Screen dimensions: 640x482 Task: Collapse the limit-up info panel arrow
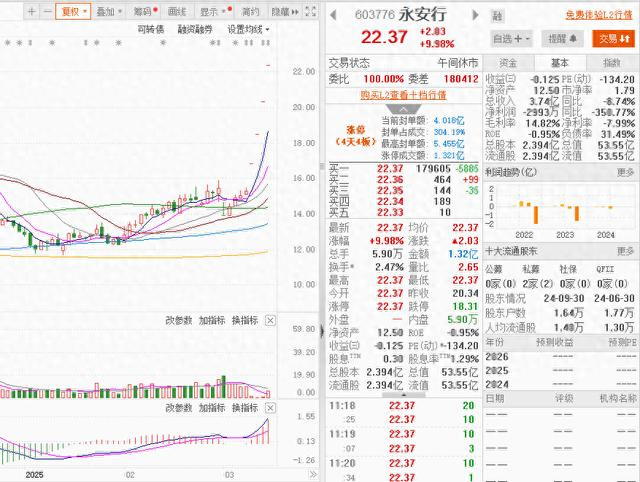[403, 109]
